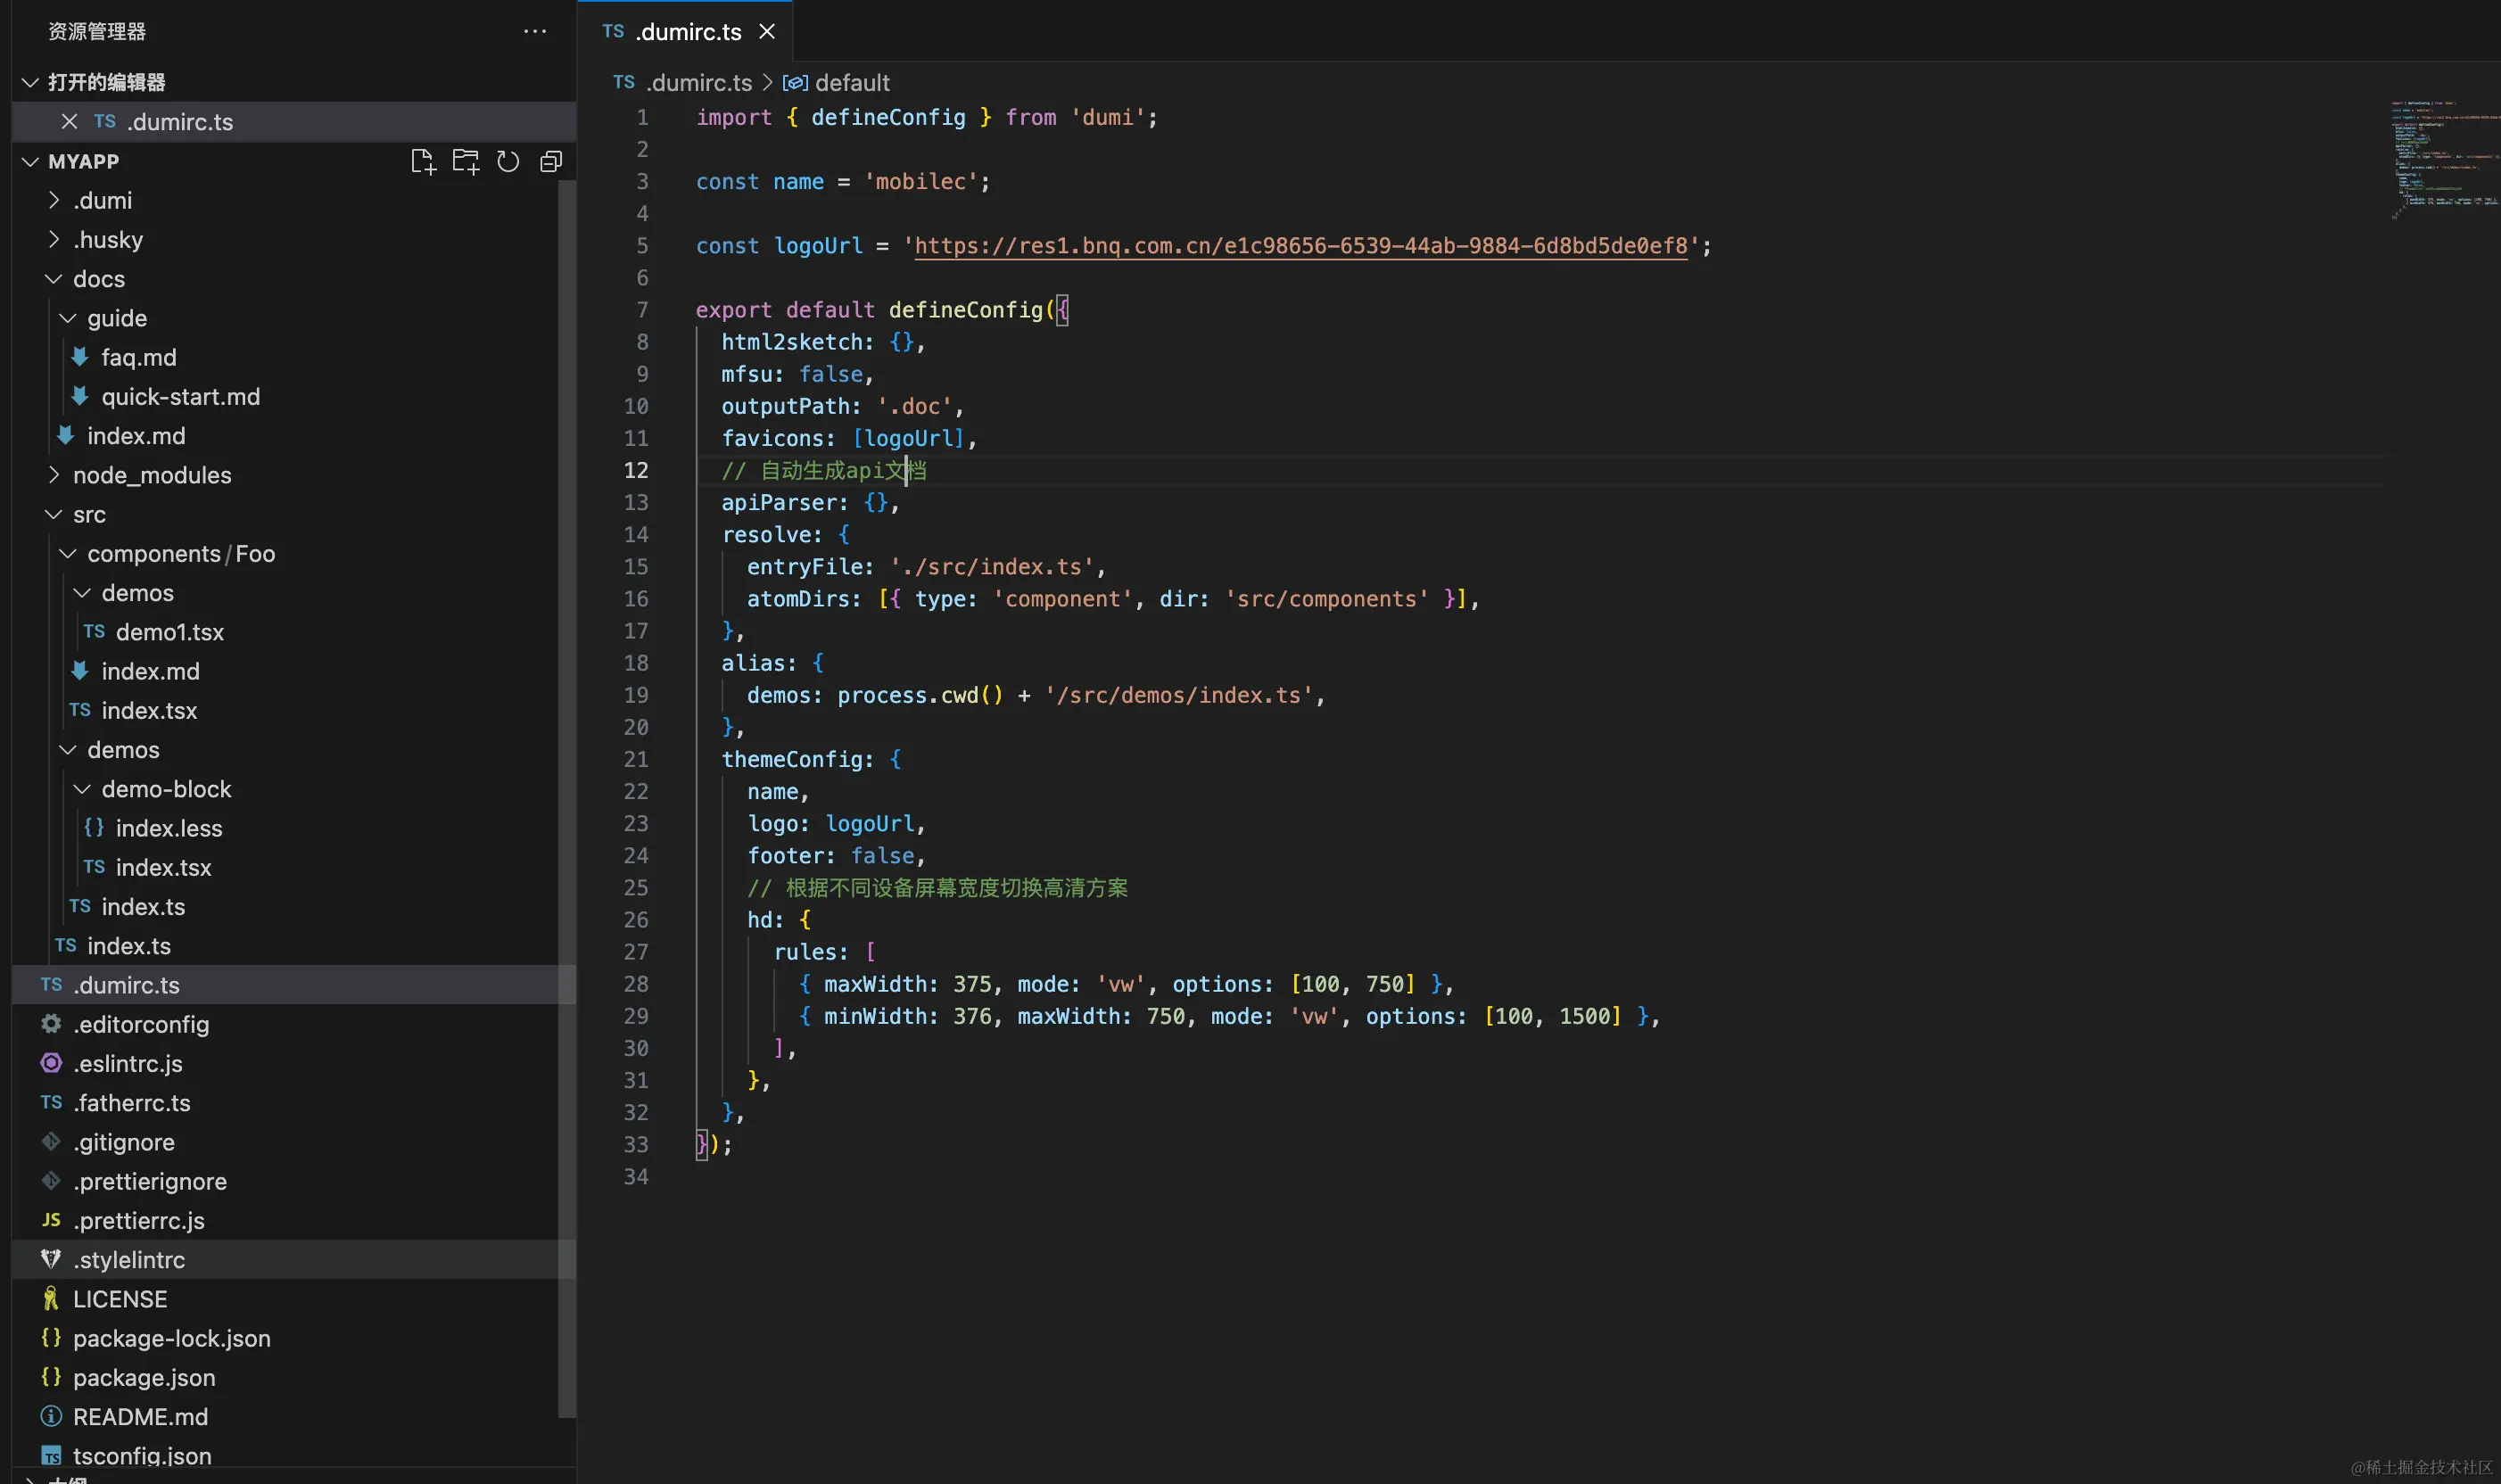Close the .dumirc.ts editor tab
2501x1484 pixels.
click(x=767, y=31)
